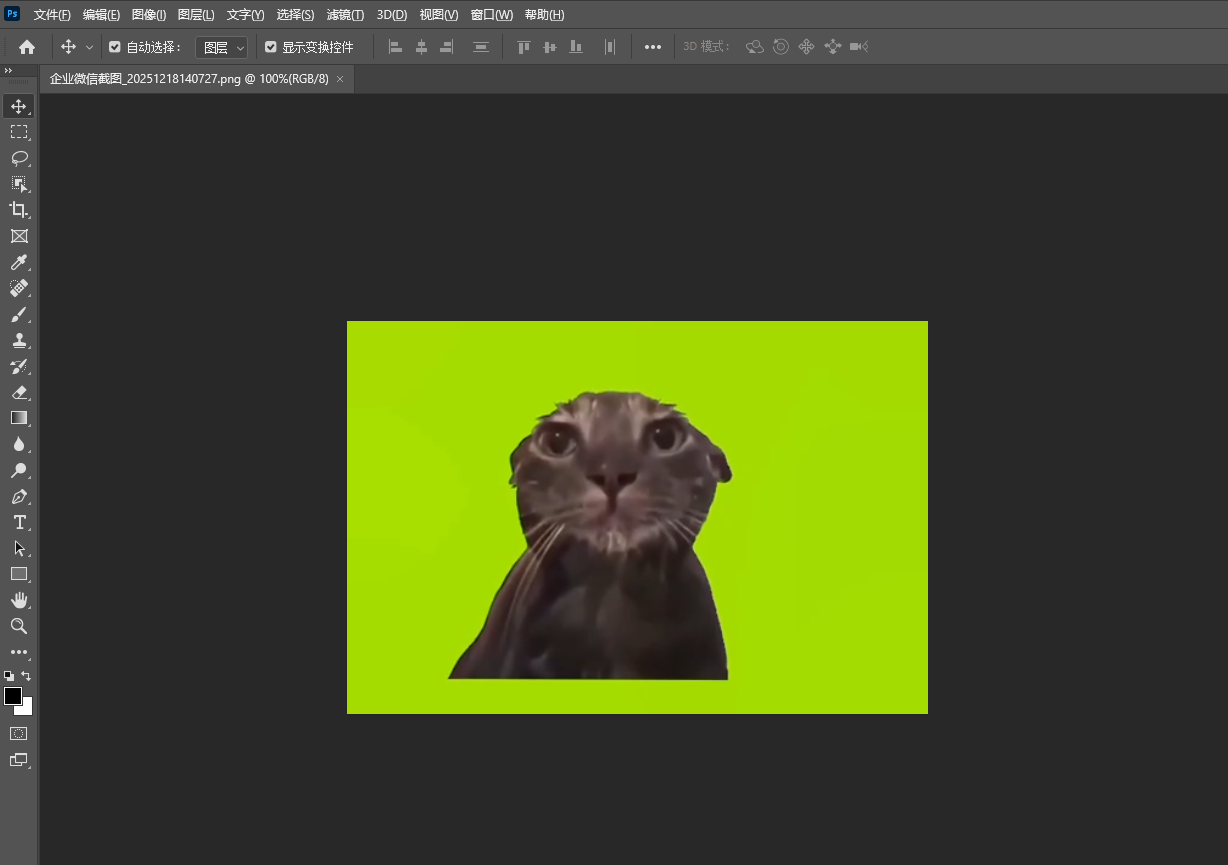Screen dimensions: 1228x865
Task: Open the 滤镜(T) menu
Action: [345, 15]
